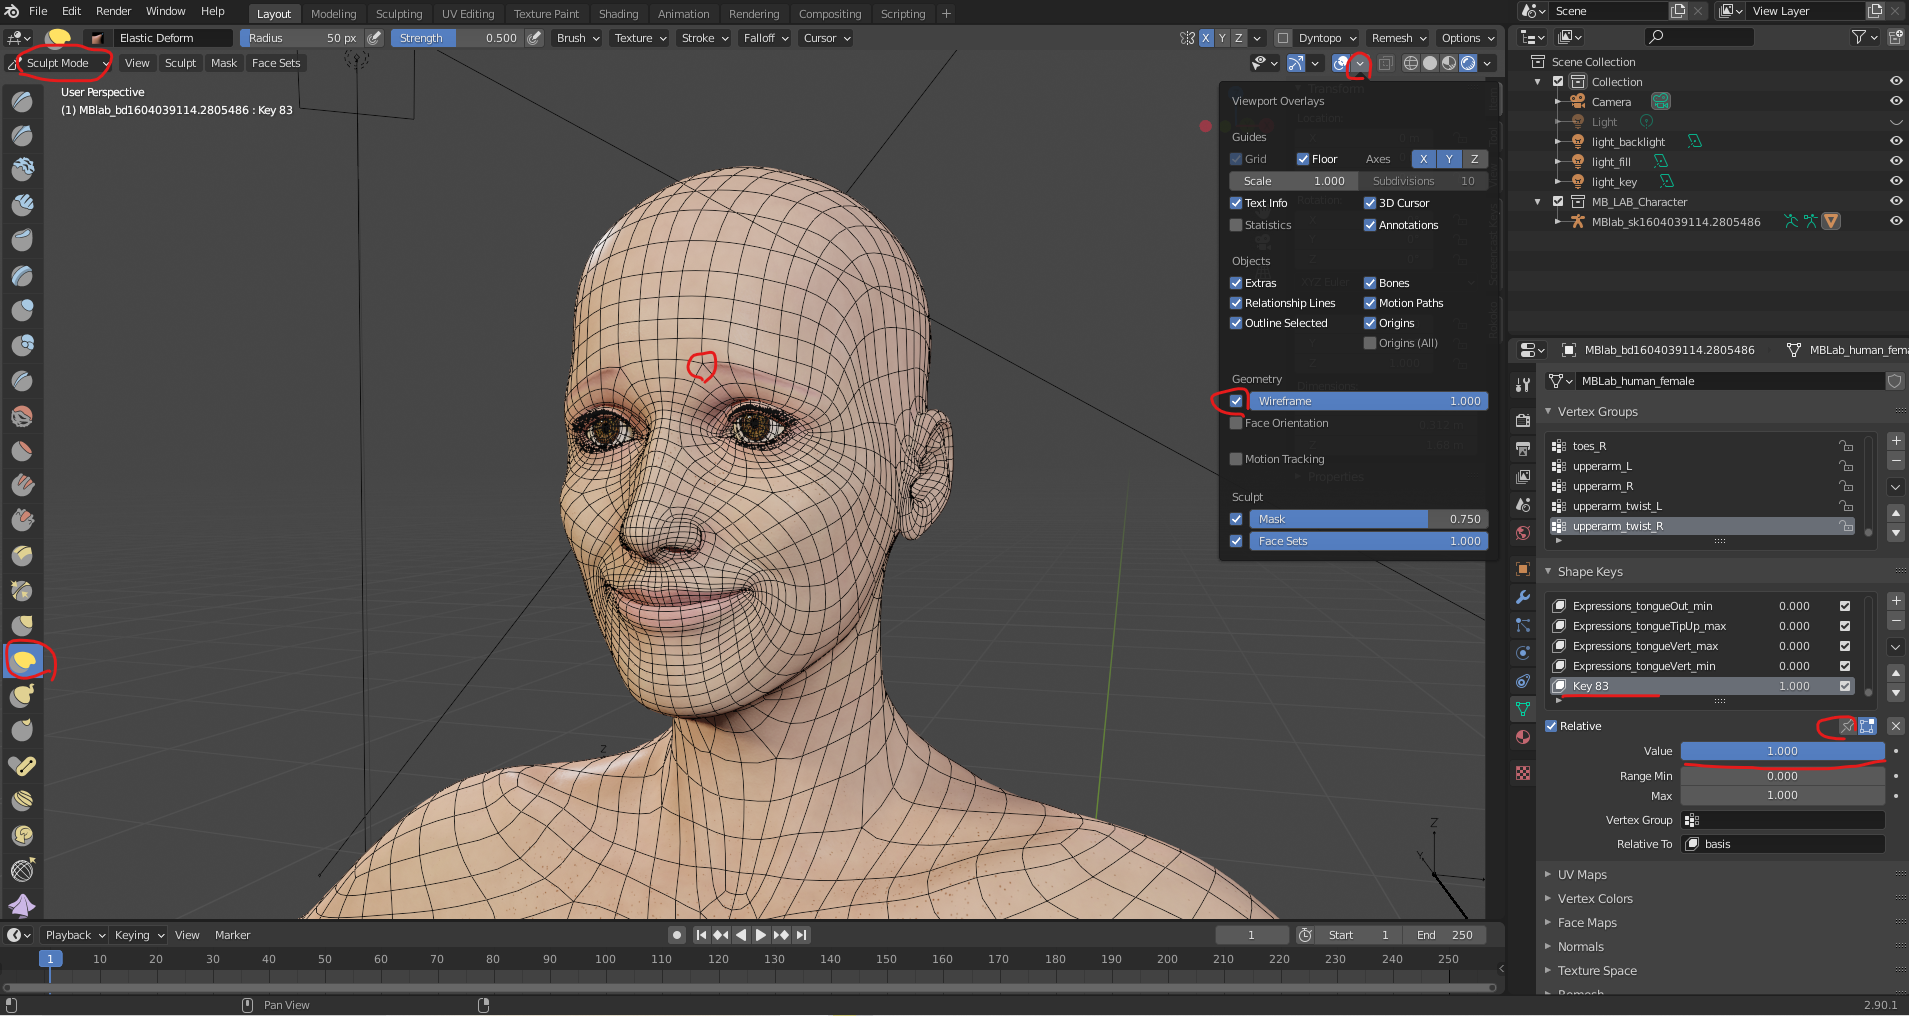Click the Modifier Properties wrench icon
Image resolution: width=1909 pixels, height=1016 pixels.
click(1522, 597)
